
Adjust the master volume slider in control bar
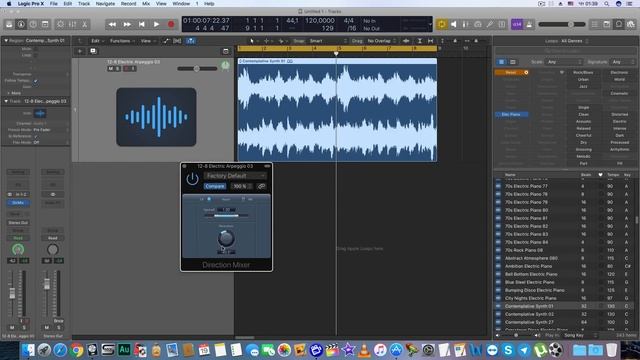(x=562, y=24)
